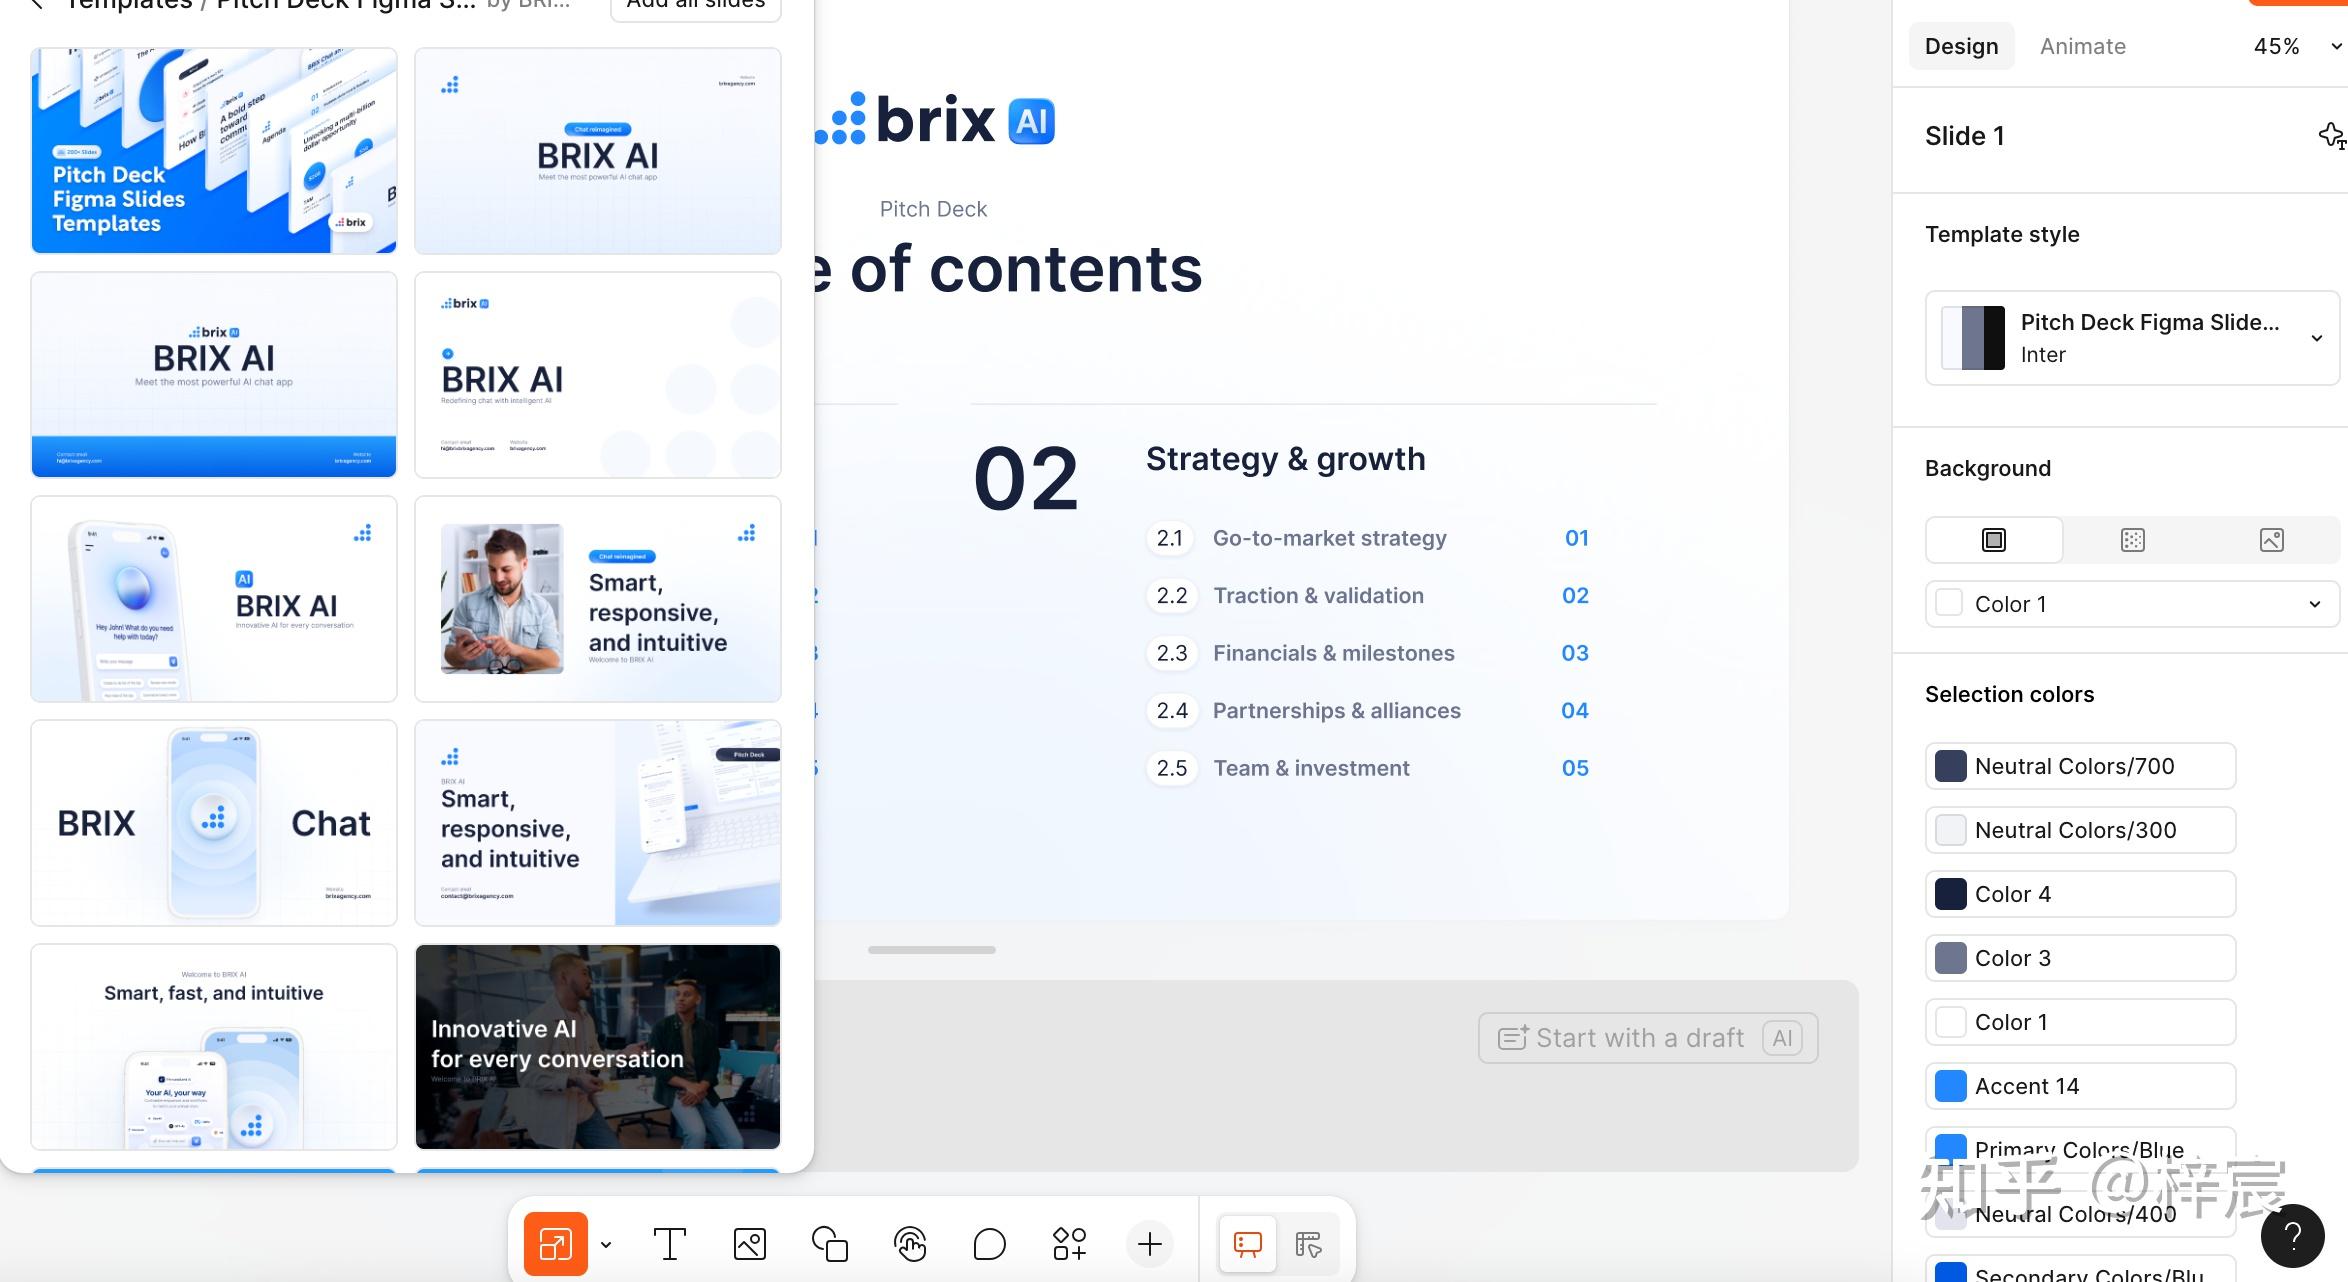Select the BRIX Chat slide thumbnail

[x=214, y=823]
